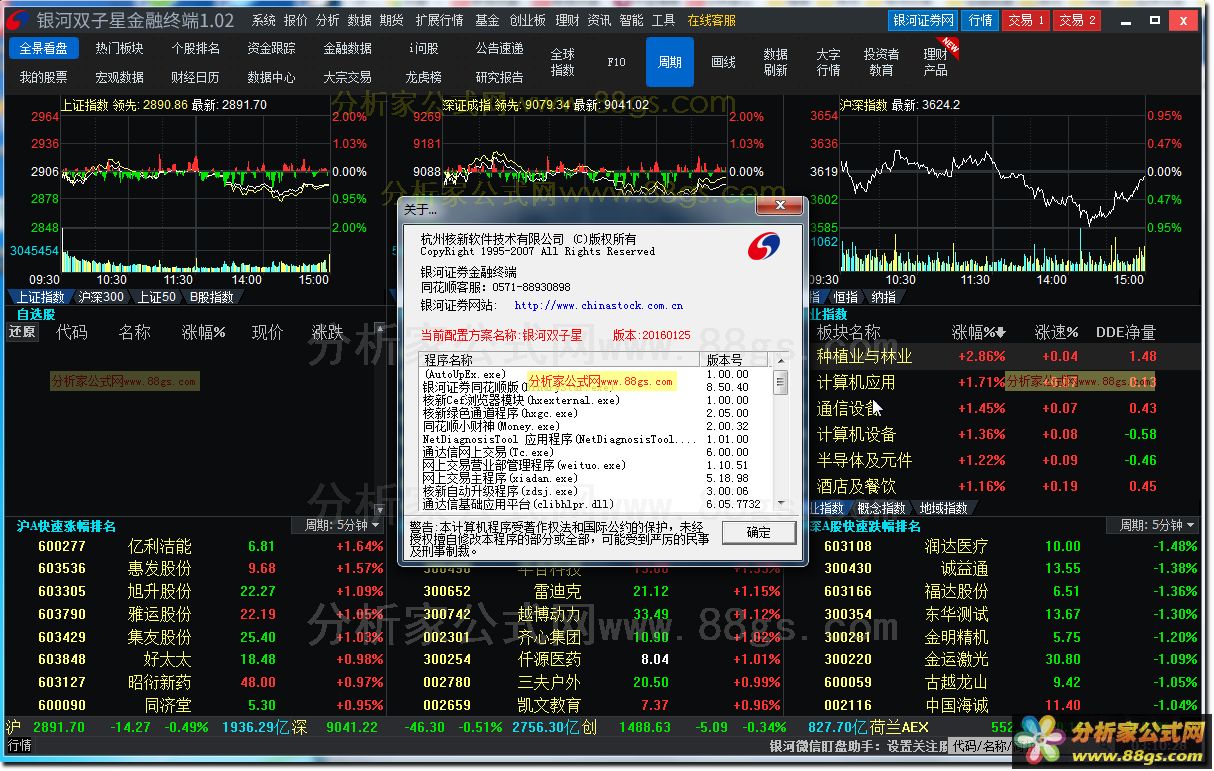The height and width of the screenshot is (771, 1214).
Task: Switch to the B股指数 chart tab
Action: [x=212, y=297]
